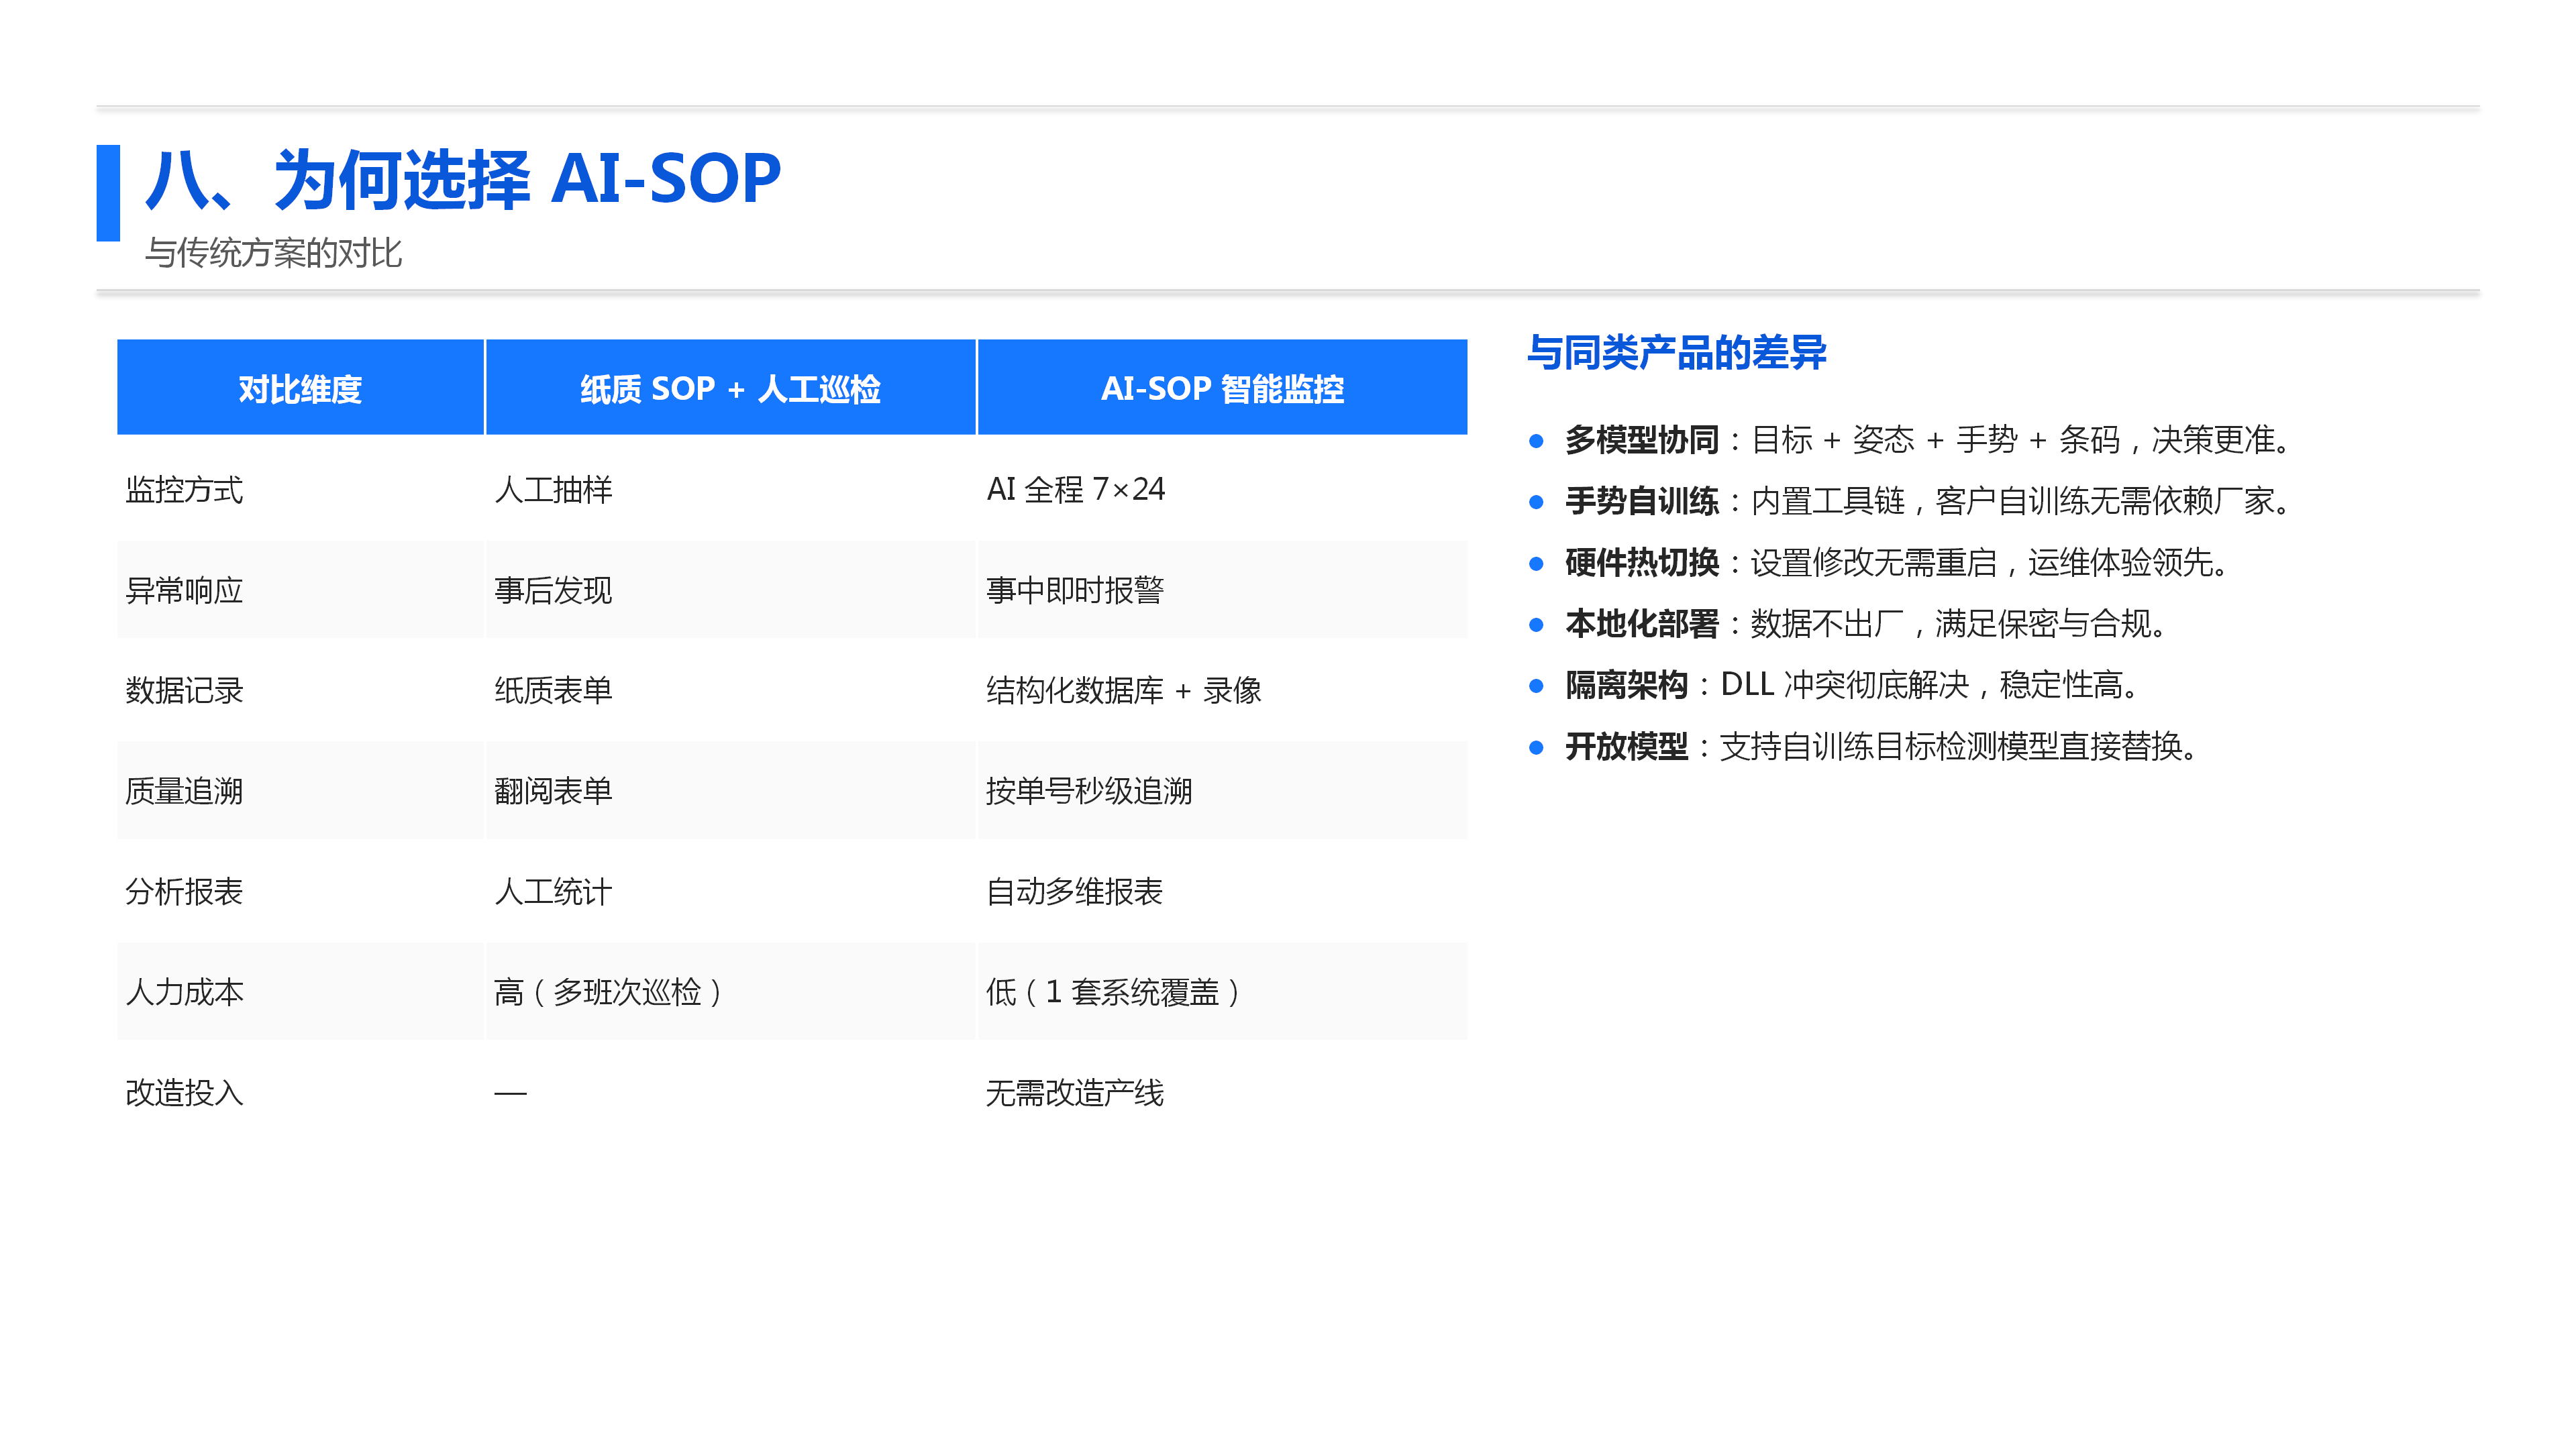Select the "纸质 SOP + 人工巡检" column header
This screenshot has width=2576, height=1449.
point(730,388)
